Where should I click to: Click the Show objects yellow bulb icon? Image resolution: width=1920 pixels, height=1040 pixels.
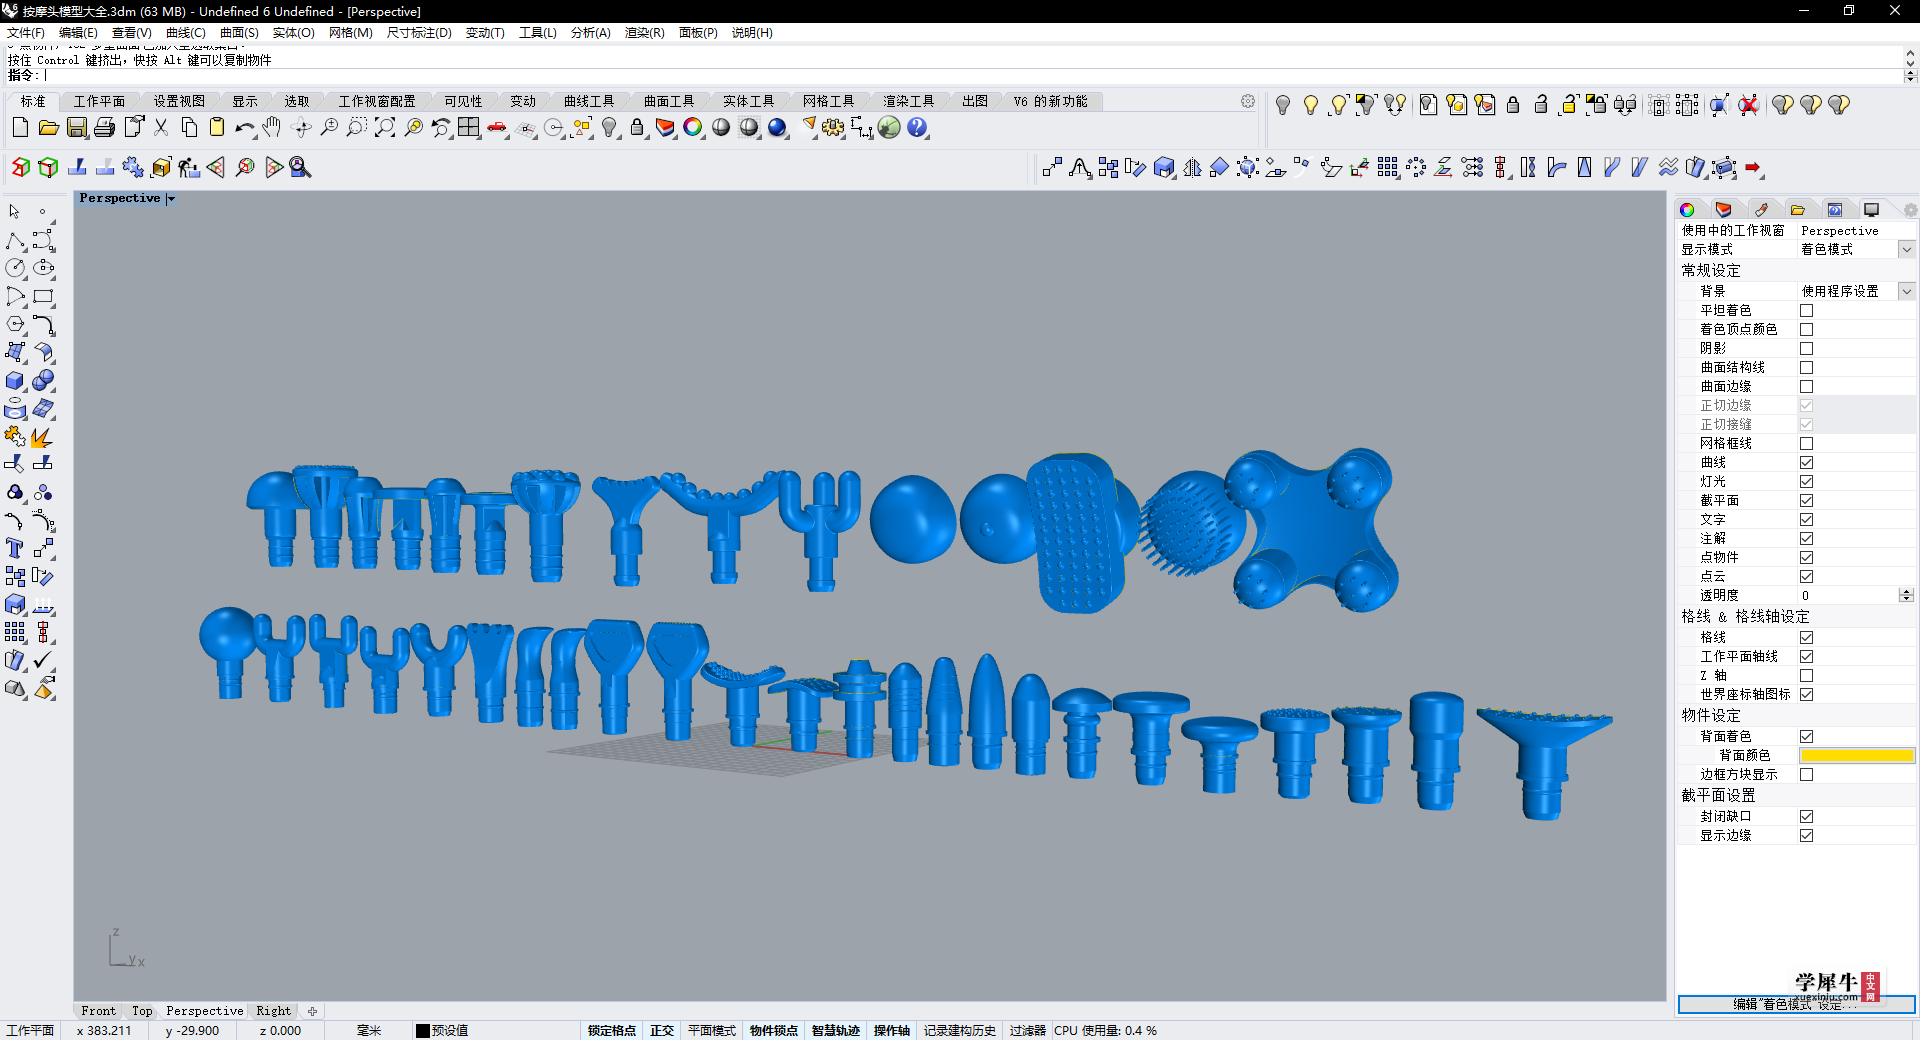[x=1311, y=105]
